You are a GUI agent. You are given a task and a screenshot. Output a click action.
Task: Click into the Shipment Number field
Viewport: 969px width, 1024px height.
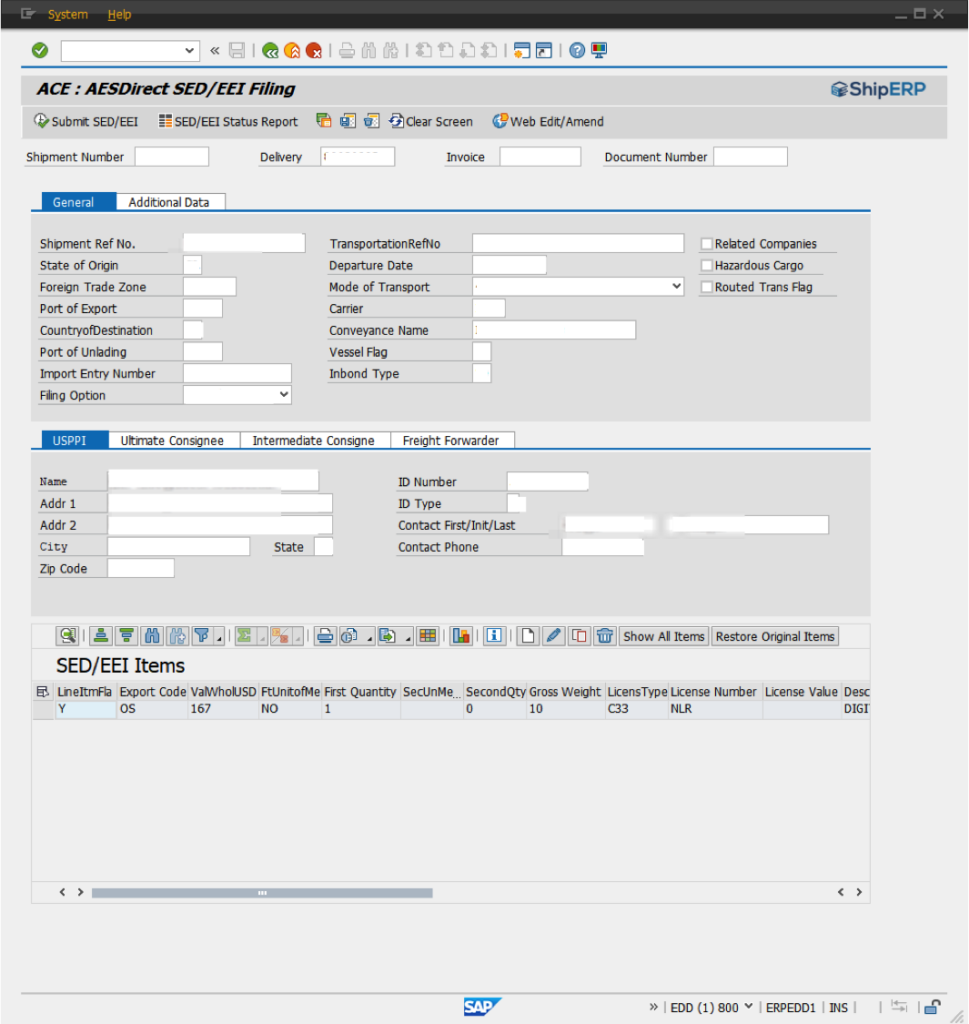[172, 157]
